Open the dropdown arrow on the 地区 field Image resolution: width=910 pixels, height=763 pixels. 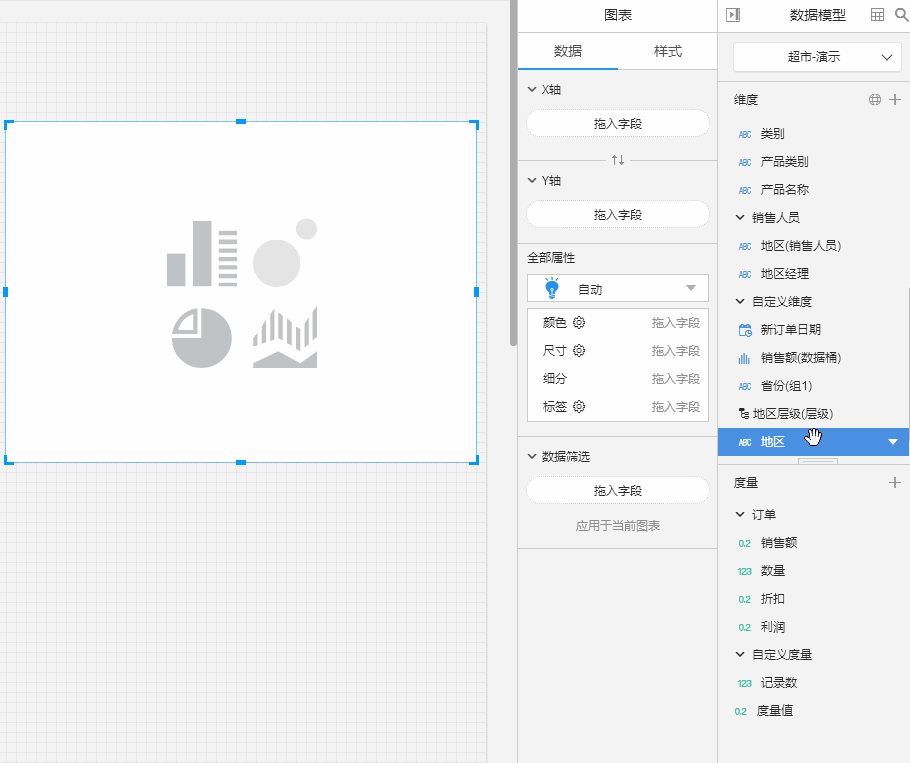click(x=893, y=442)
